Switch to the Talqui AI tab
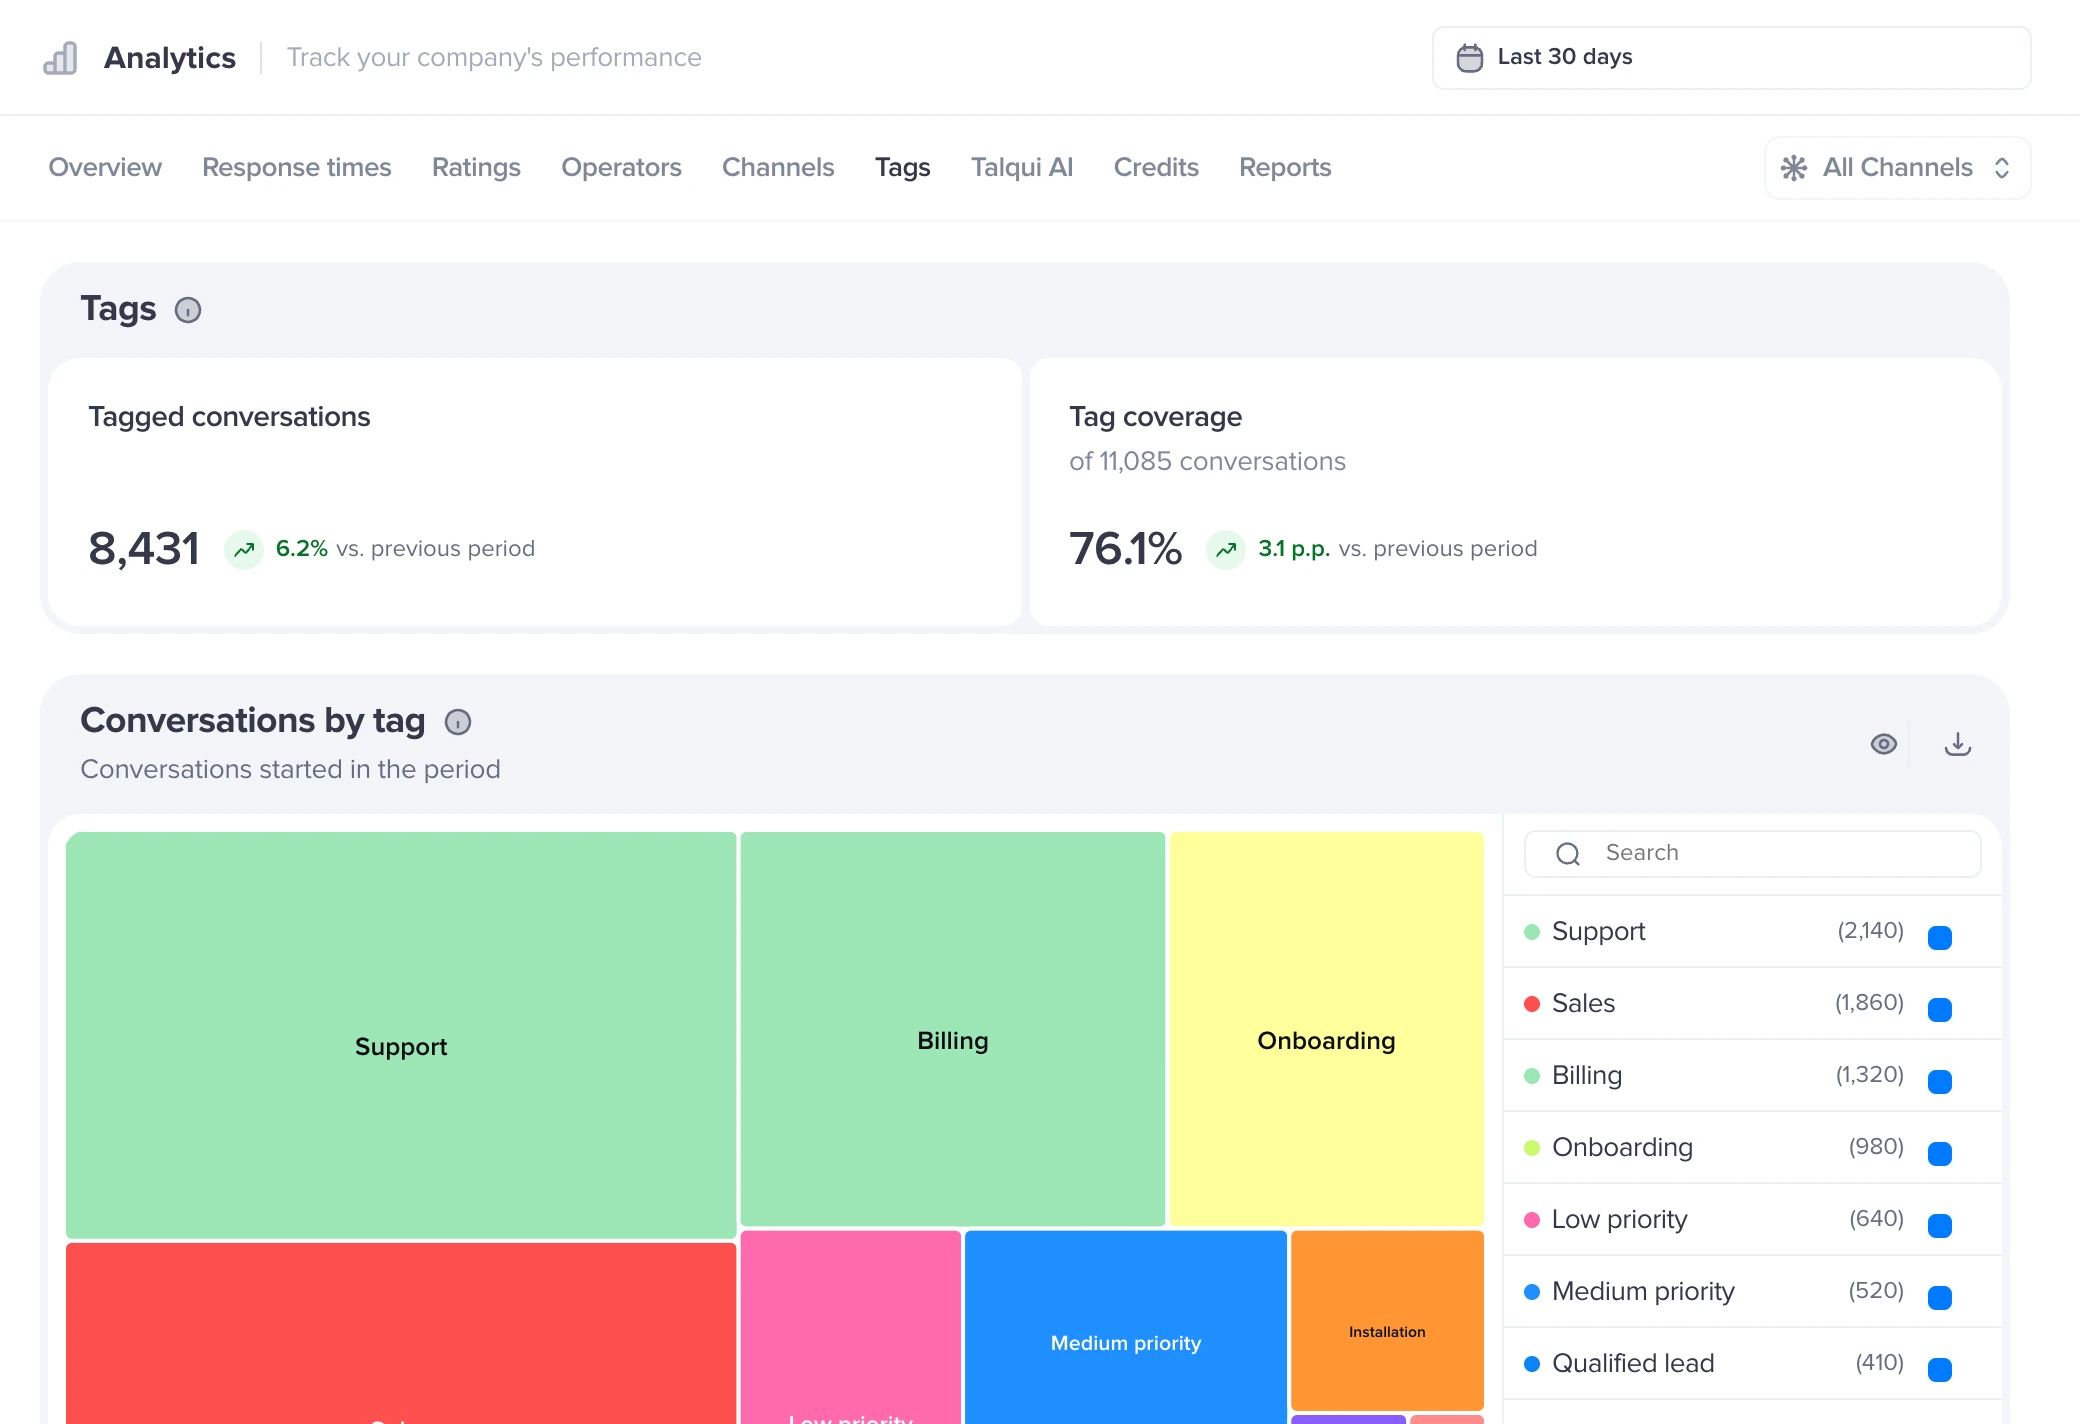 click(1022, 167)
